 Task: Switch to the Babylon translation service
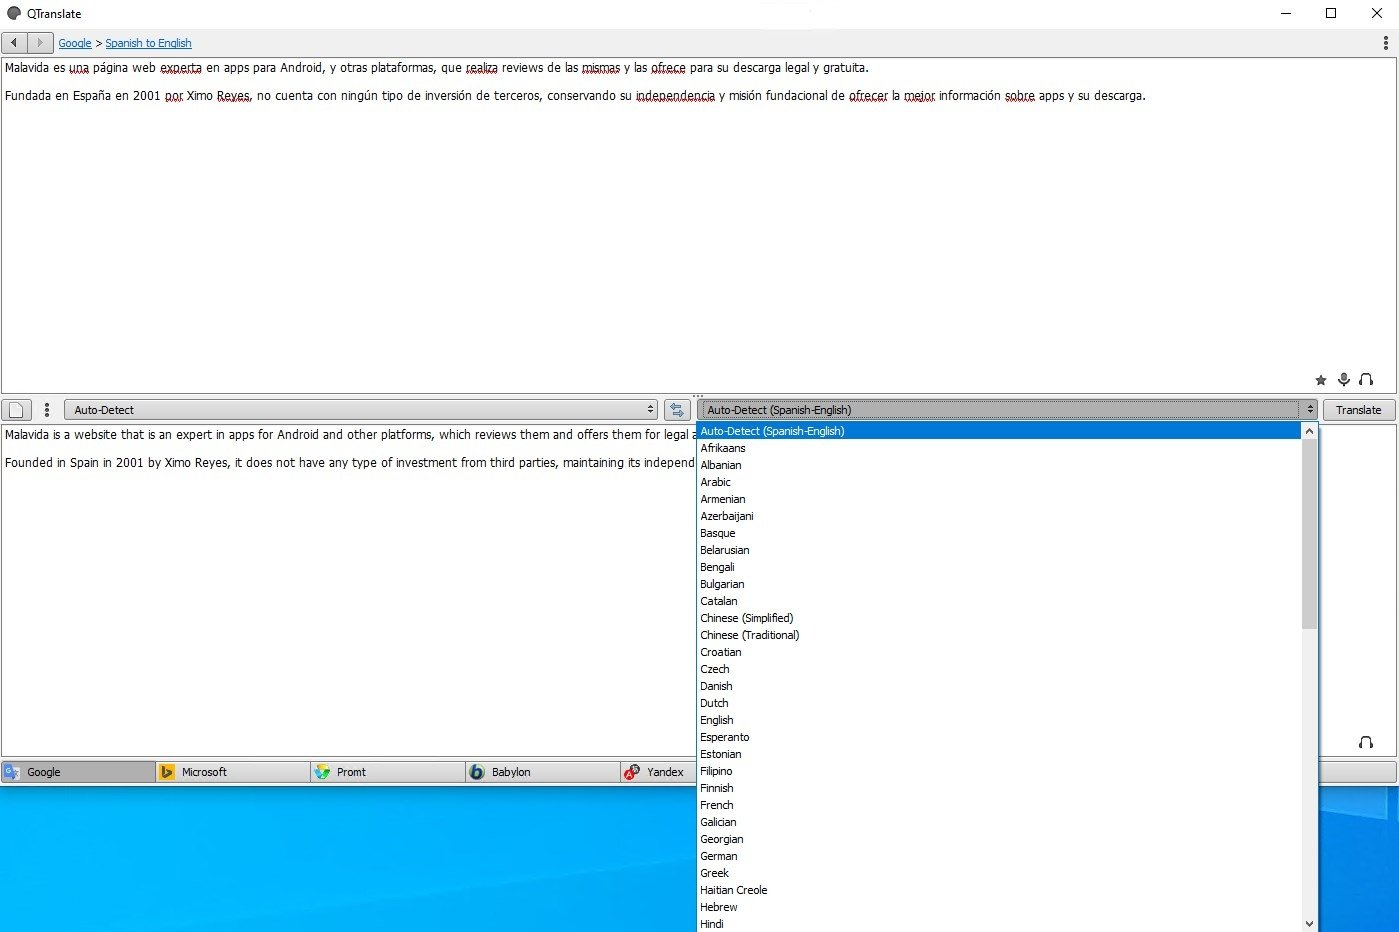[x=543, y=772]
